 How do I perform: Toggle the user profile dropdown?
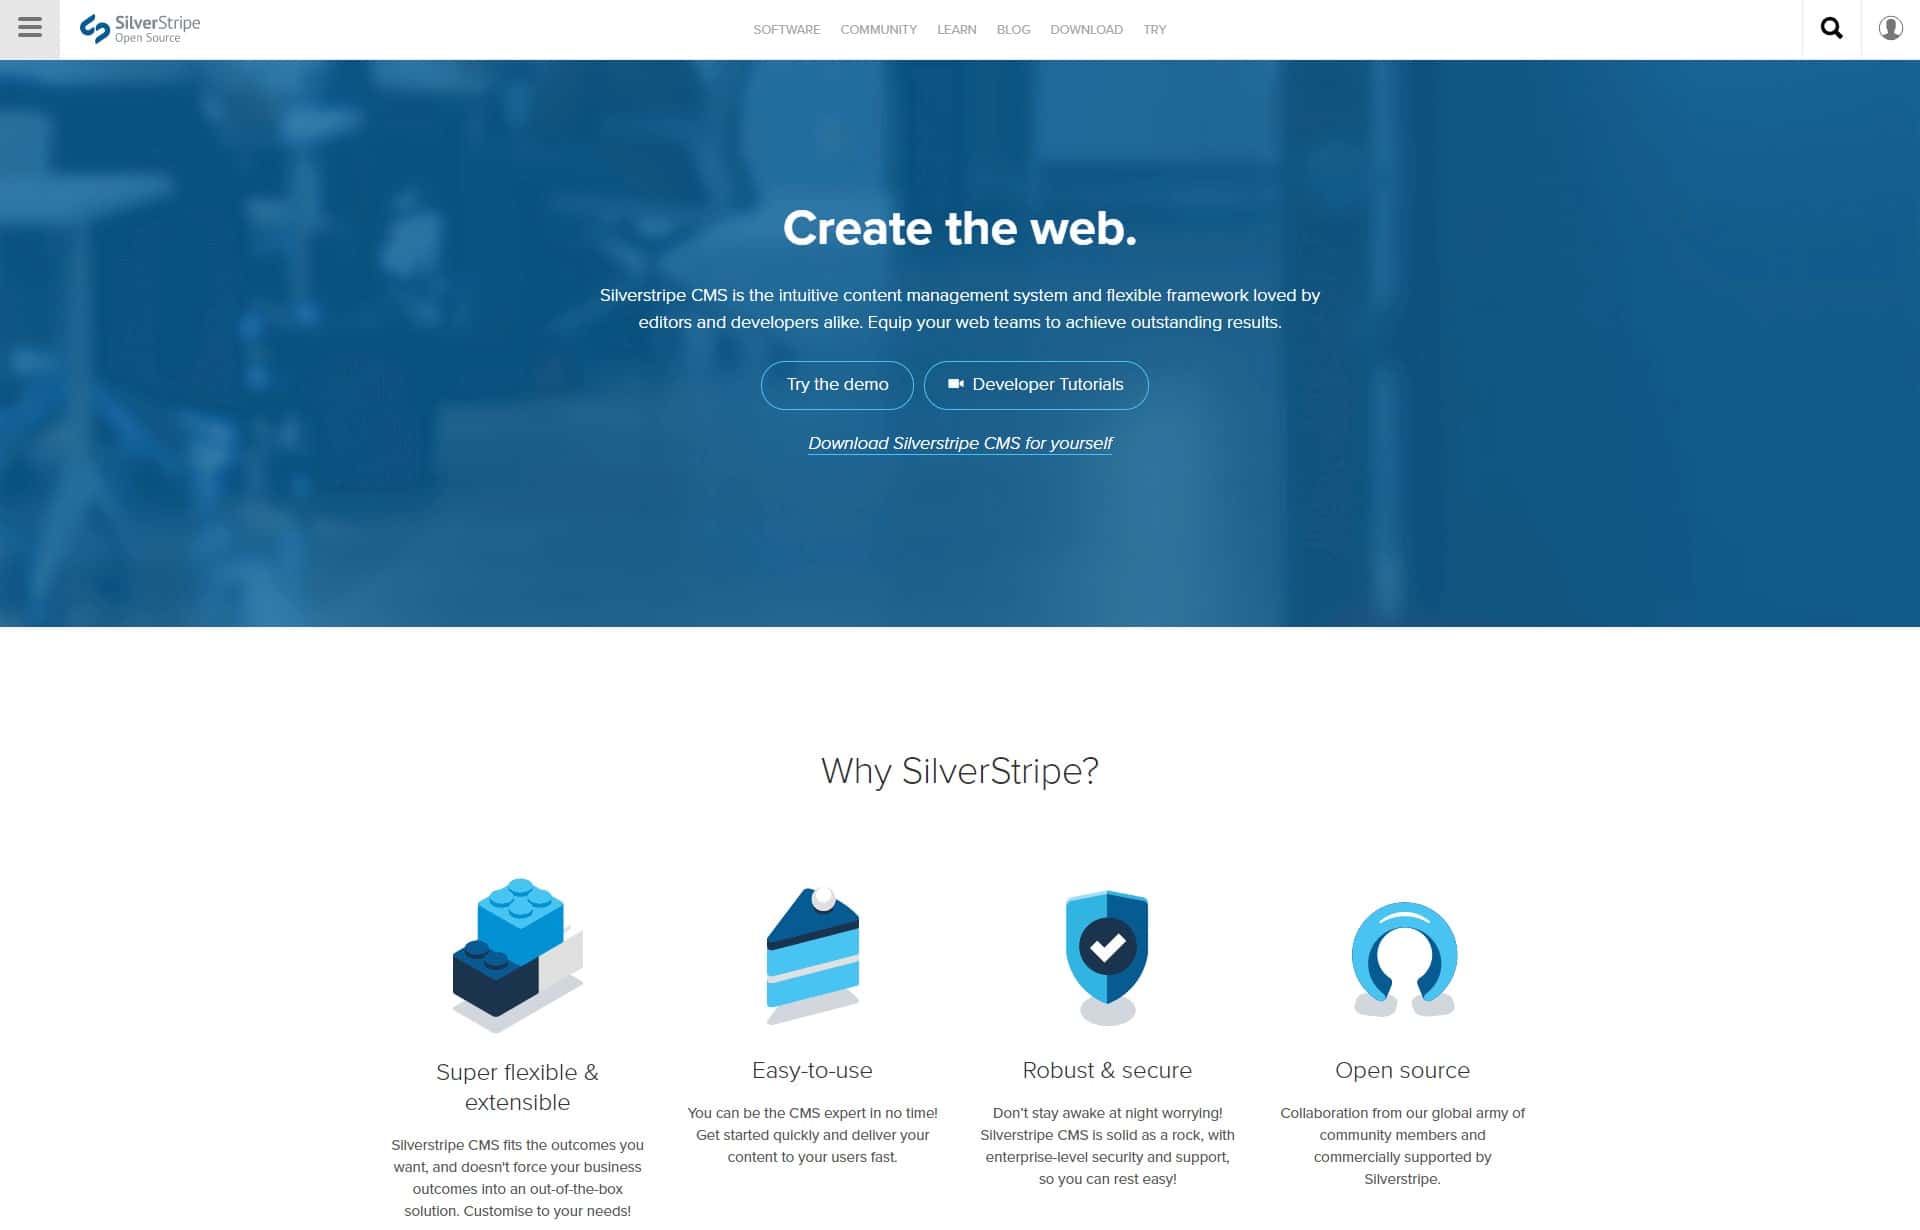pos(1891,28)
